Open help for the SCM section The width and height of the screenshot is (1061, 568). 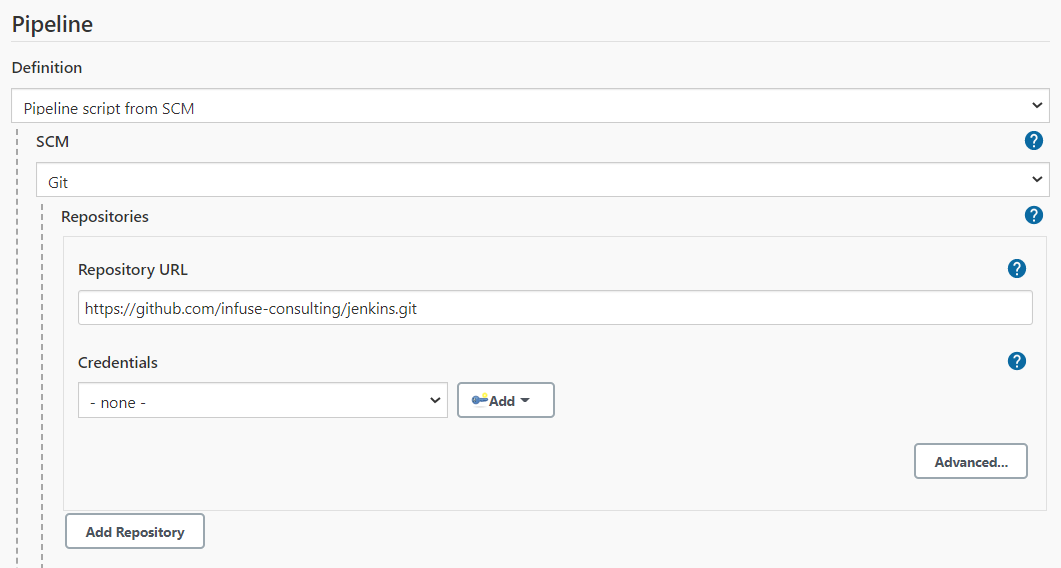click(x=1033, y=141)
